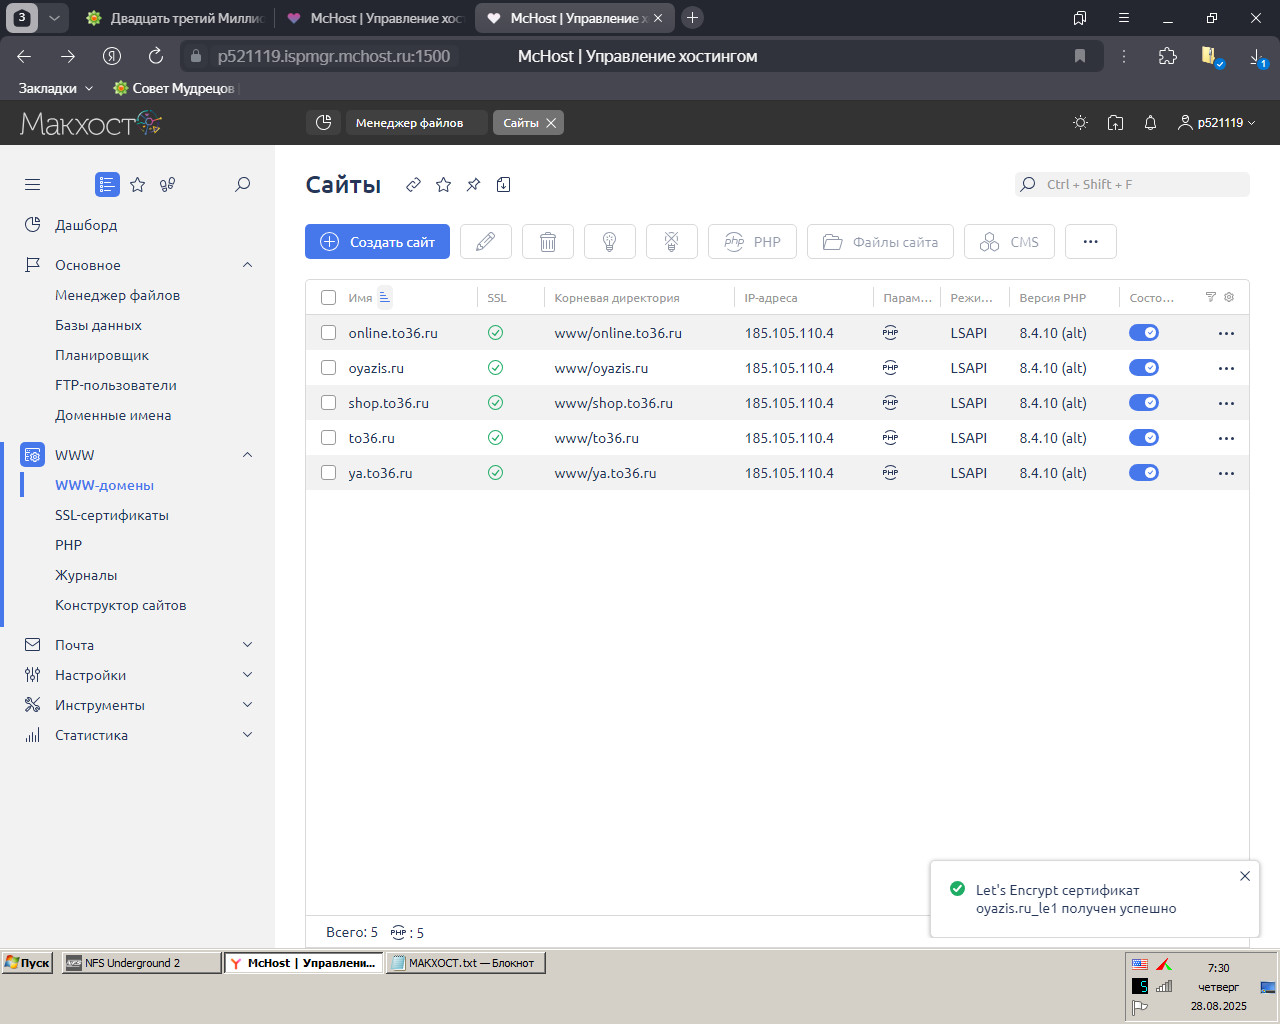Switch to Двадцать третий Миллион browser tab

(174, 18)
